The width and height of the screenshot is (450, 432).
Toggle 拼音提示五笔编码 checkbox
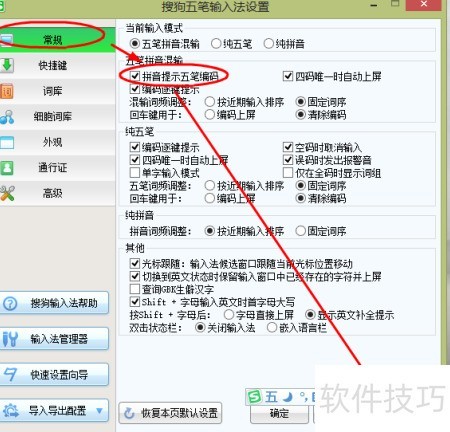pos(135,76)
